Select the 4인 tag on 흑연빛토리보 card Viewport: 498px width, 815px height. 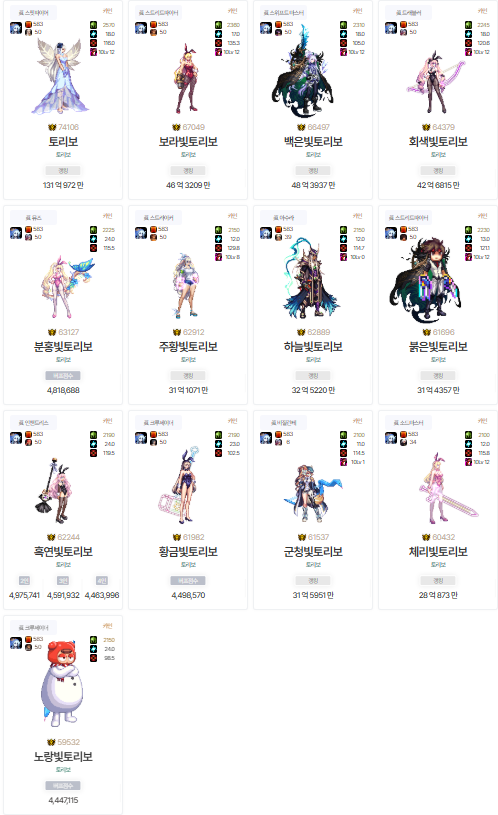[x=102, y=581]
